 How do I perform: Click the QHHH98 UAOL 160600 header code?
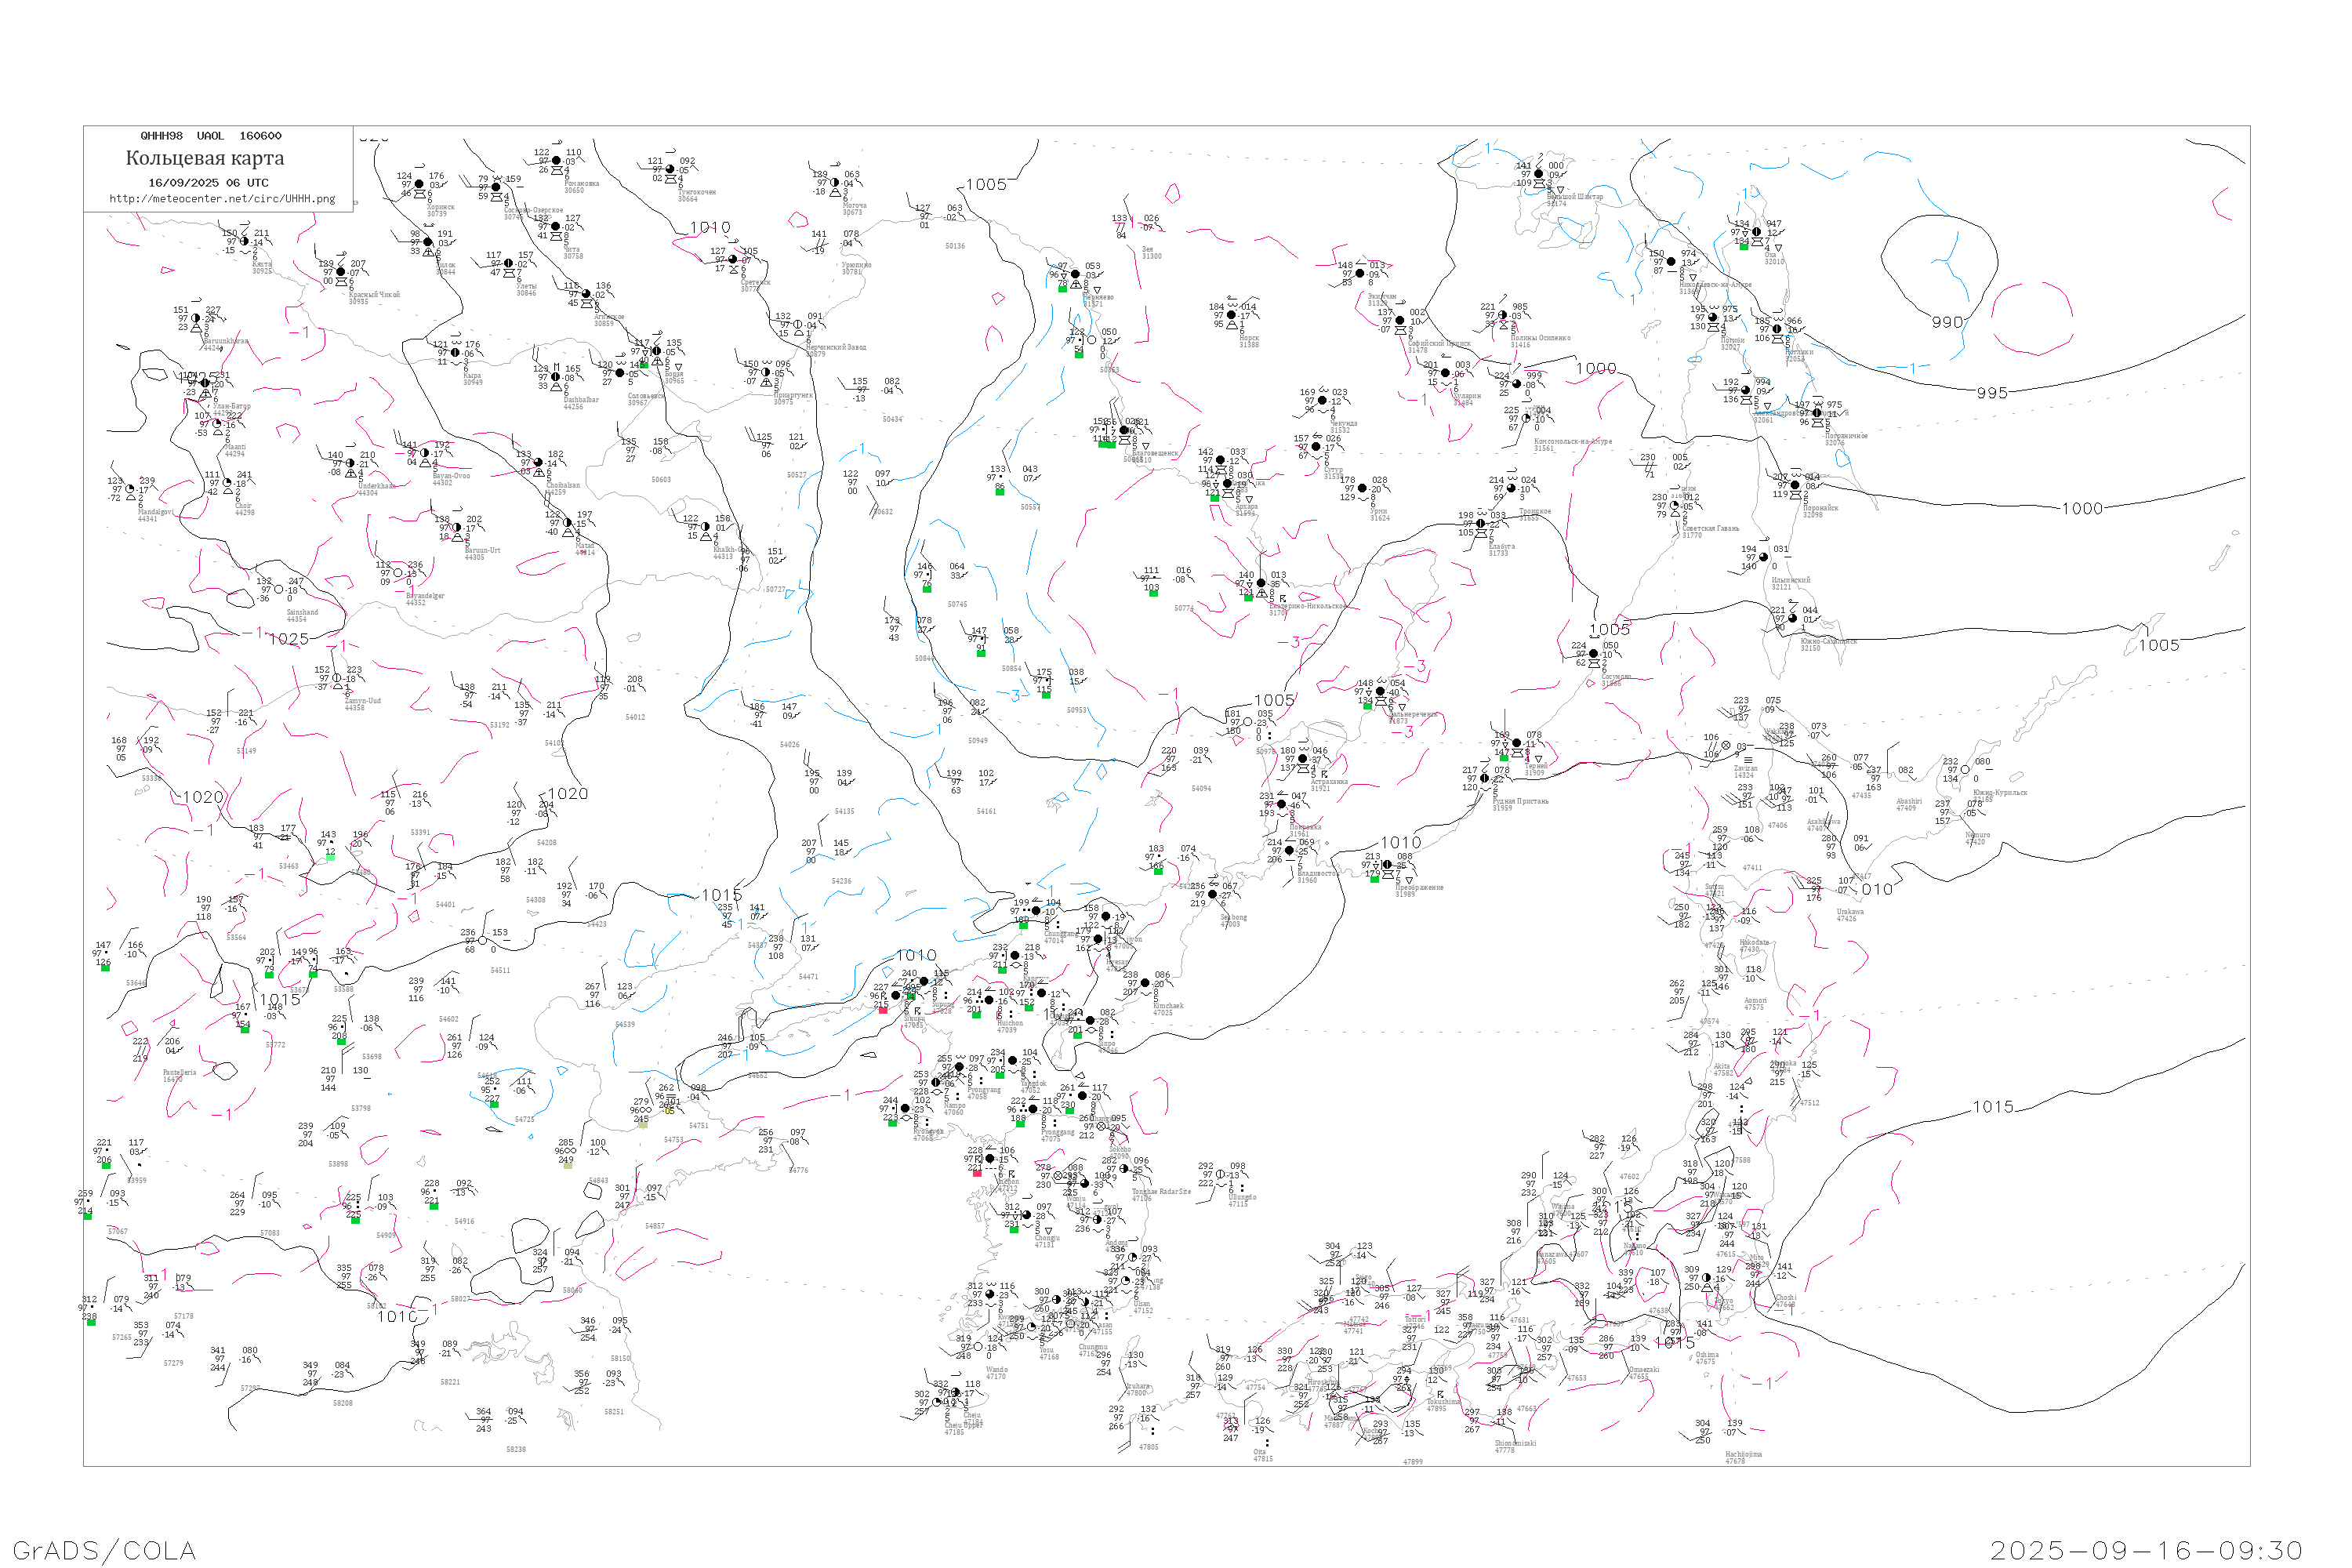coord(211,136)
